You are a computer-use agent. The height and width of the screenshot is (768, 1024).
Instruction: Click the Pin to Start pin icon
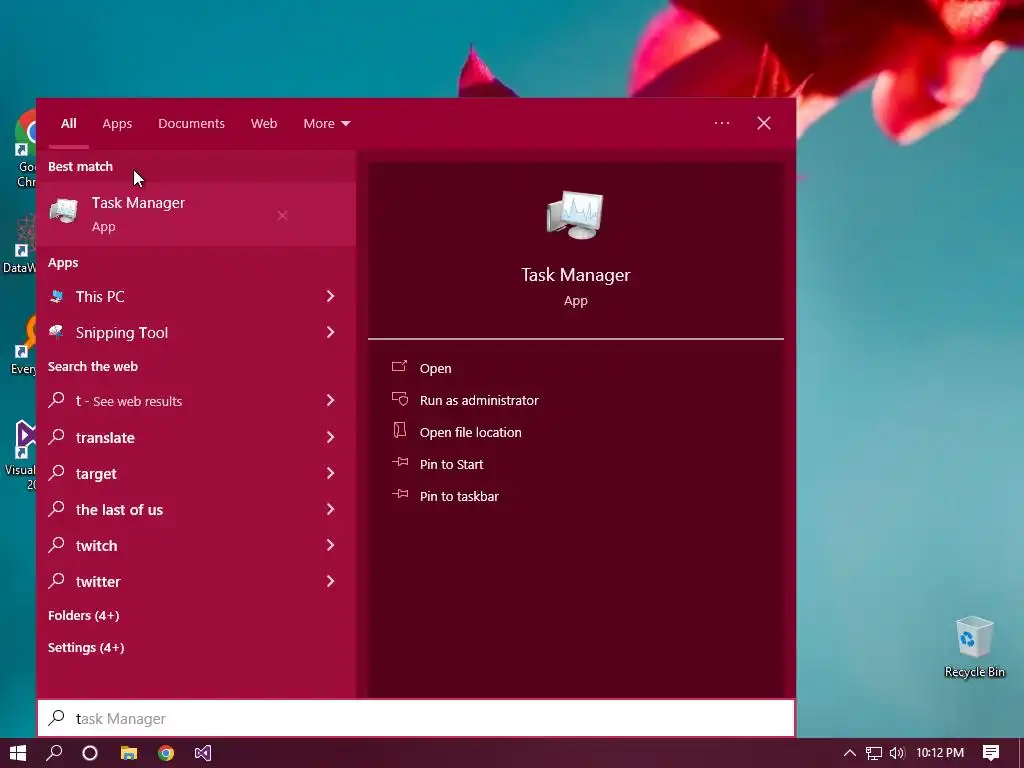click(x=400, y=462)
